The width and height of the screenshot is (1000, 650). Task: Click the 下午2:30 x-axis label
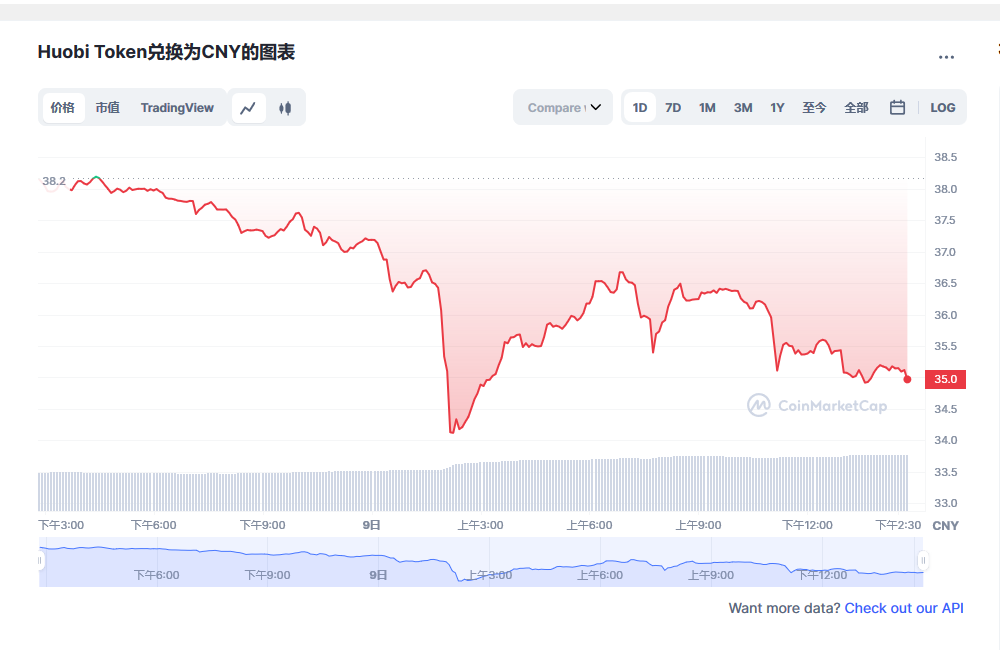click(898, 525)
